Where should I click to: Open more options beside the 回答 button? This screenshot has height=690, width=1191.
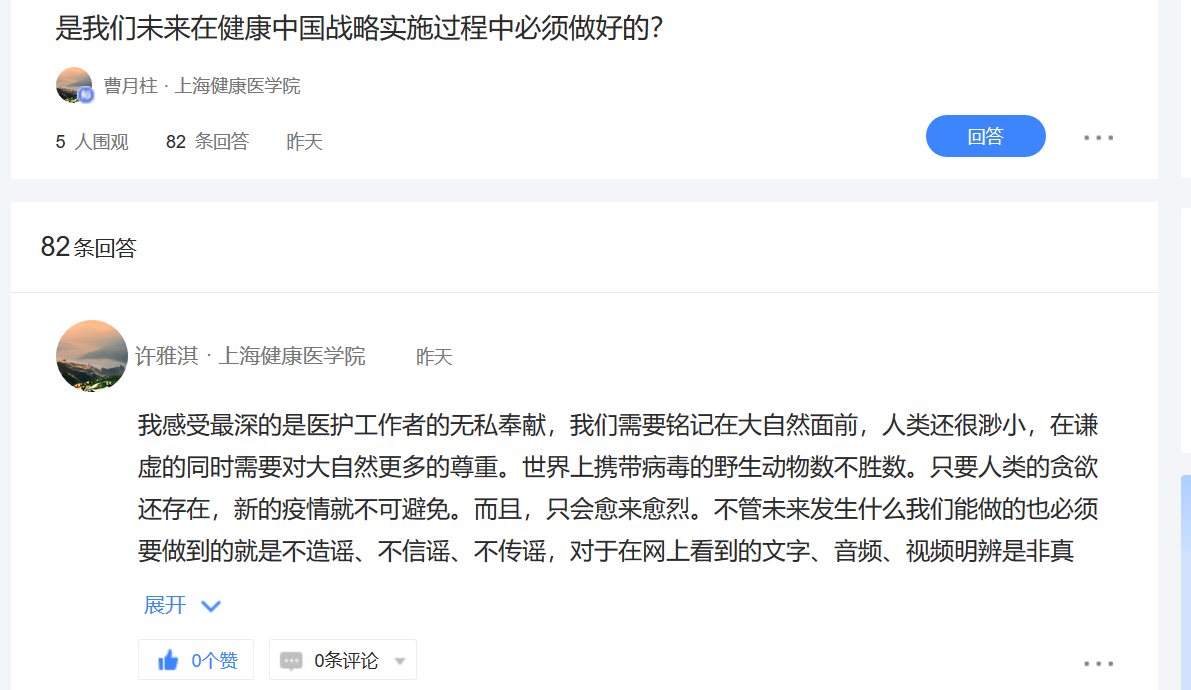[1098, 138]
